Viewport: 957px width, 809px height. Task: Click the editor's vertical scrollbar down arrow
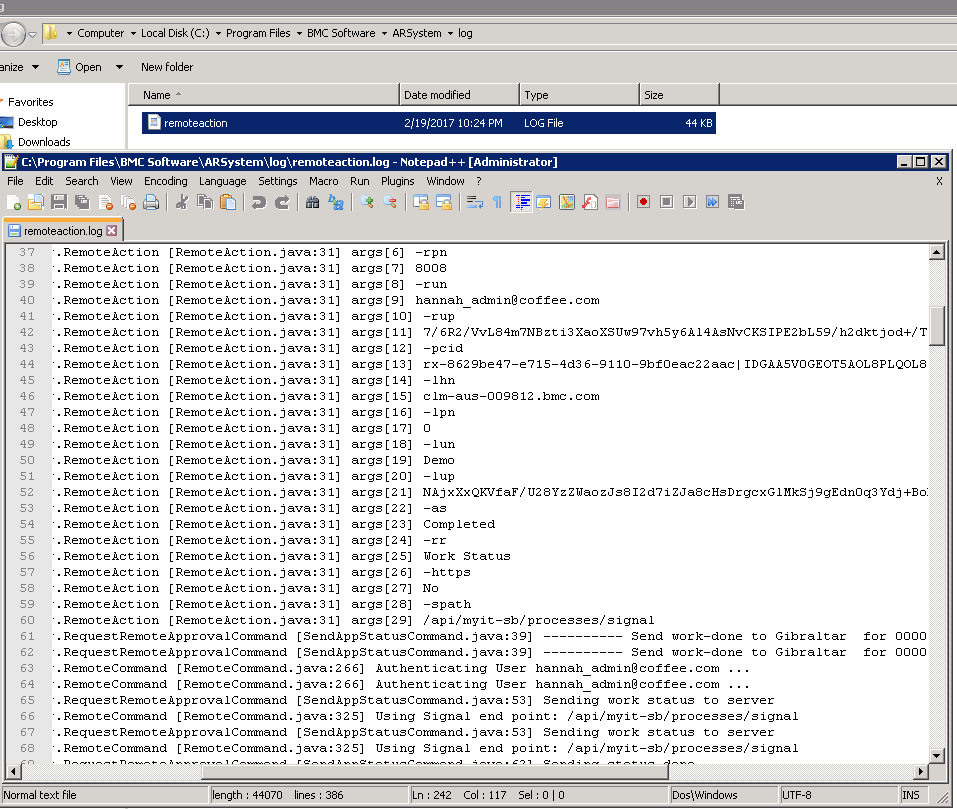coord(937,756)
